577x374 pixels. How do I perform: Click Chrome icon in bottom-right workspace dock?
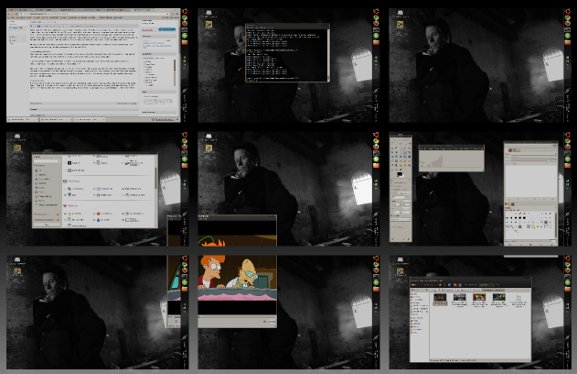[567, 264]
